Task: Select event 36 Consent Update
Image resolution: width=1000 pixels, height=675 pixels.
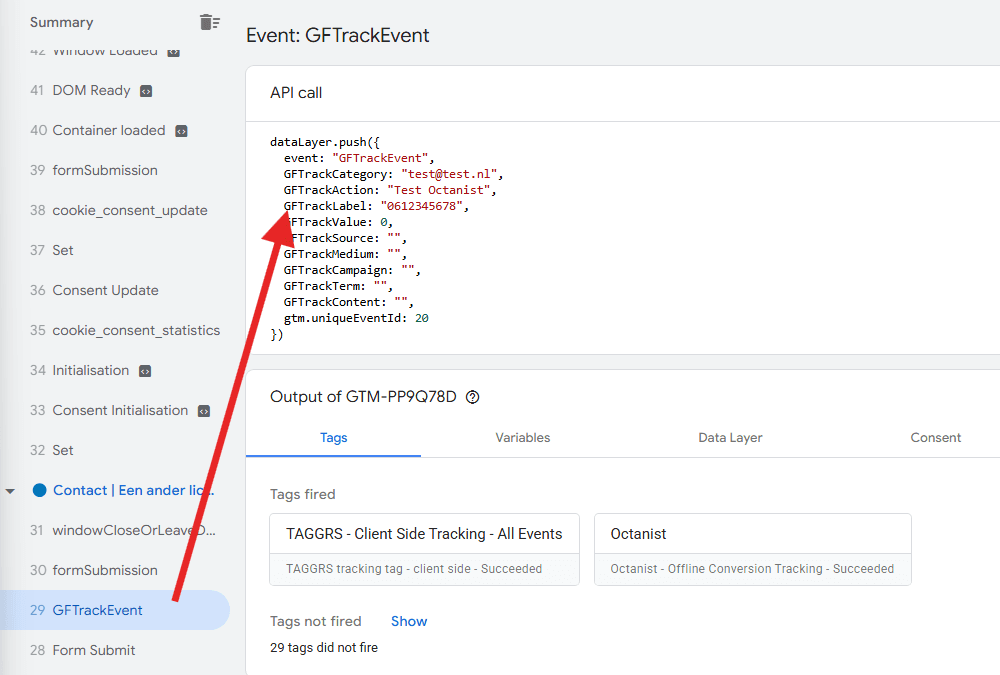Action: (x=115, y=290)
